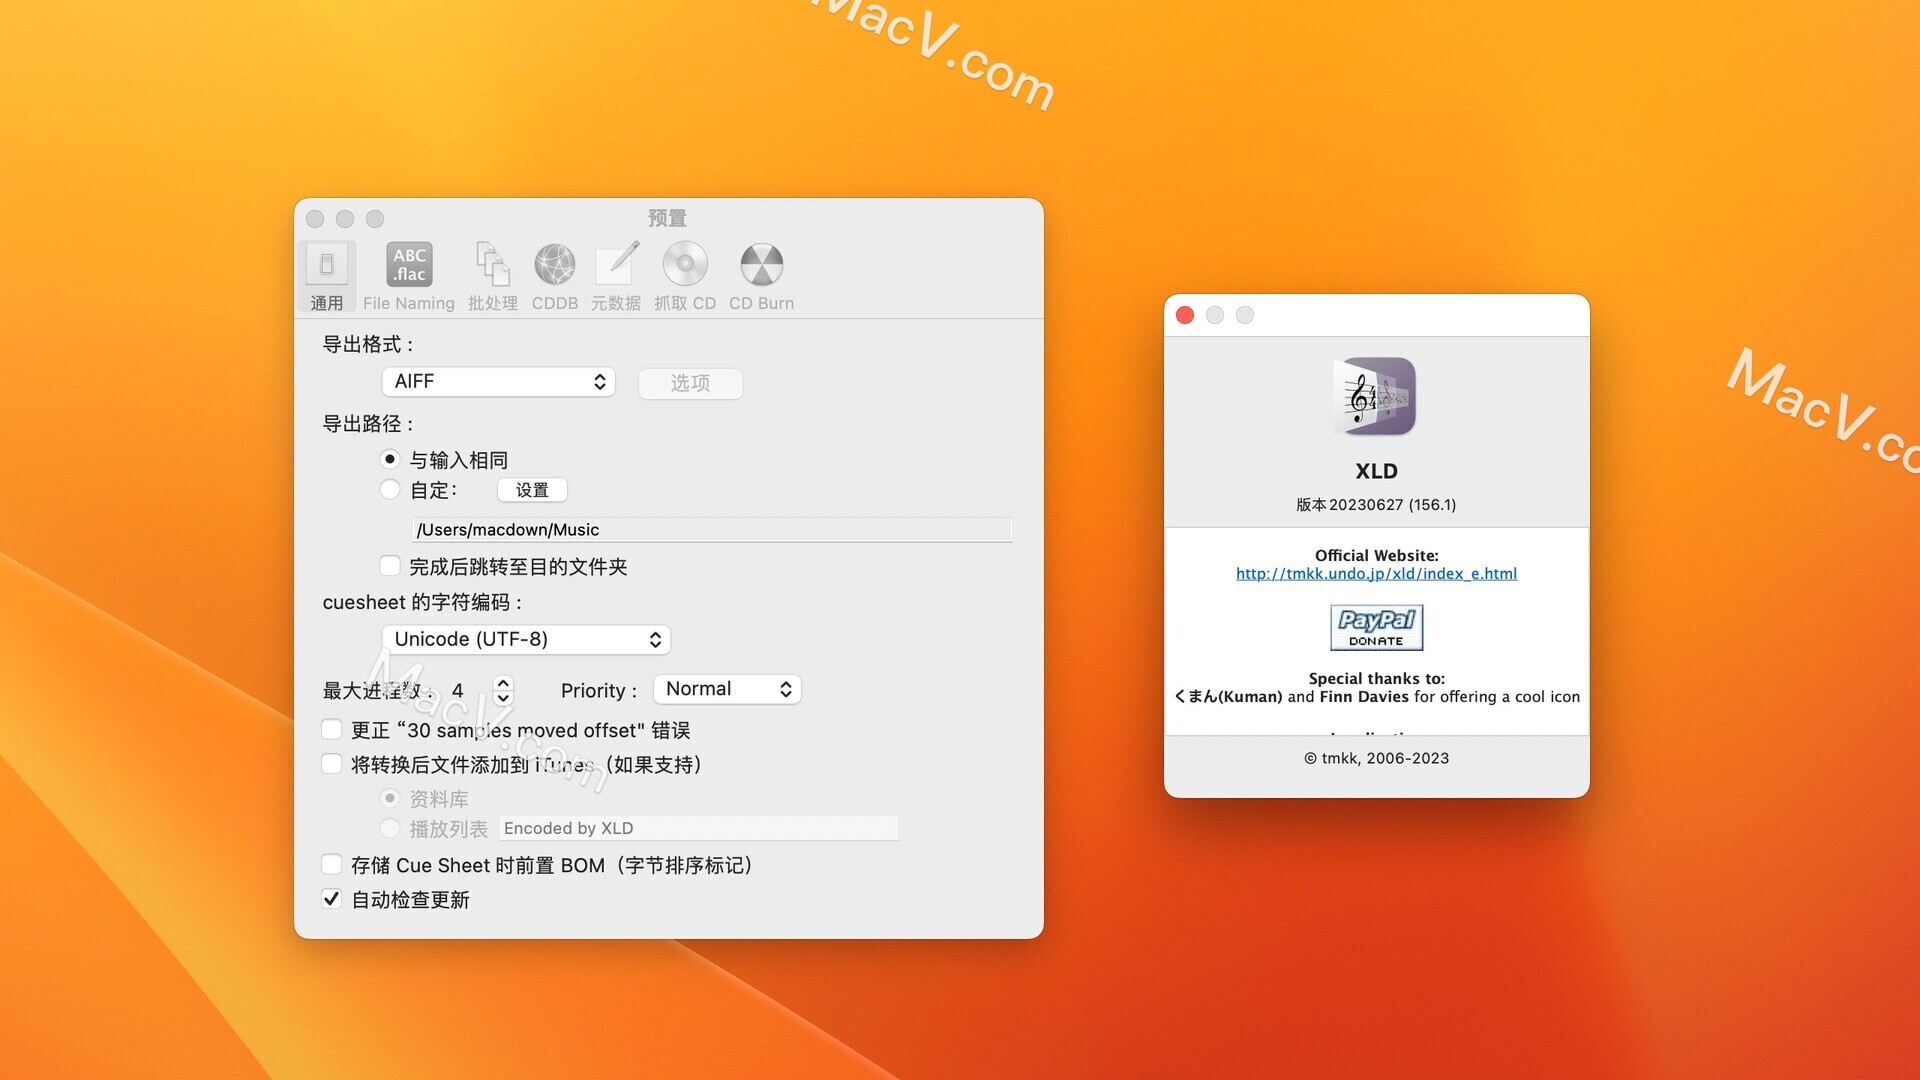Expand the Unicode (UTF-8) encoding dropdown
The height and width of the screenshot is (1080, 1920).
[526, 639]
